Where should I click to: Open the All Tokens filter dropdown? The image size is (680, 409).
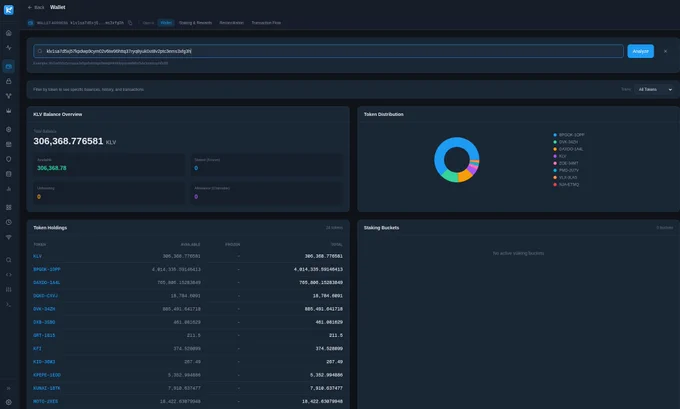coord(655,89)
